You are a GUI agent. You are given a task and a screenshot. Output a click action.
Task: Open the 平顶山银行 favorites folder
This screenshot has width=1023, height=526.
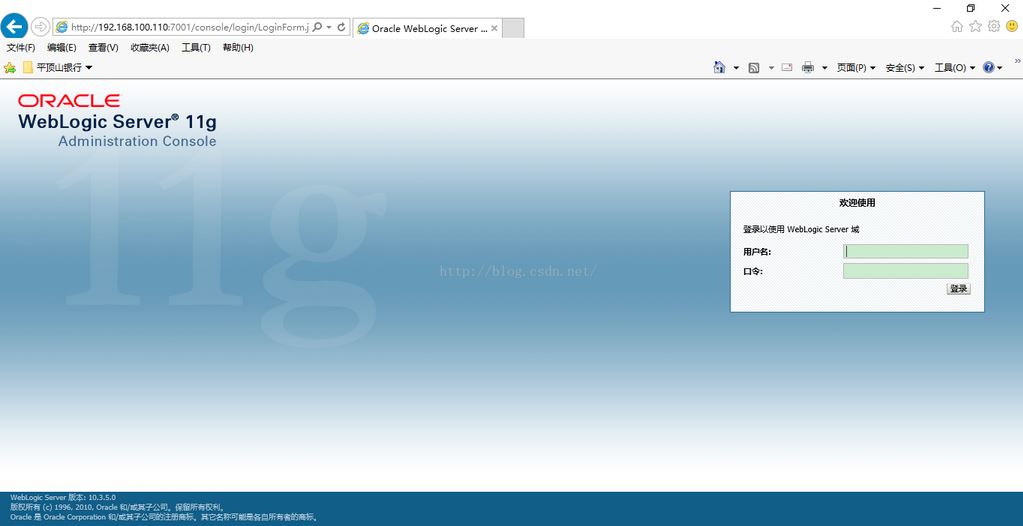[x=57, y=67]
